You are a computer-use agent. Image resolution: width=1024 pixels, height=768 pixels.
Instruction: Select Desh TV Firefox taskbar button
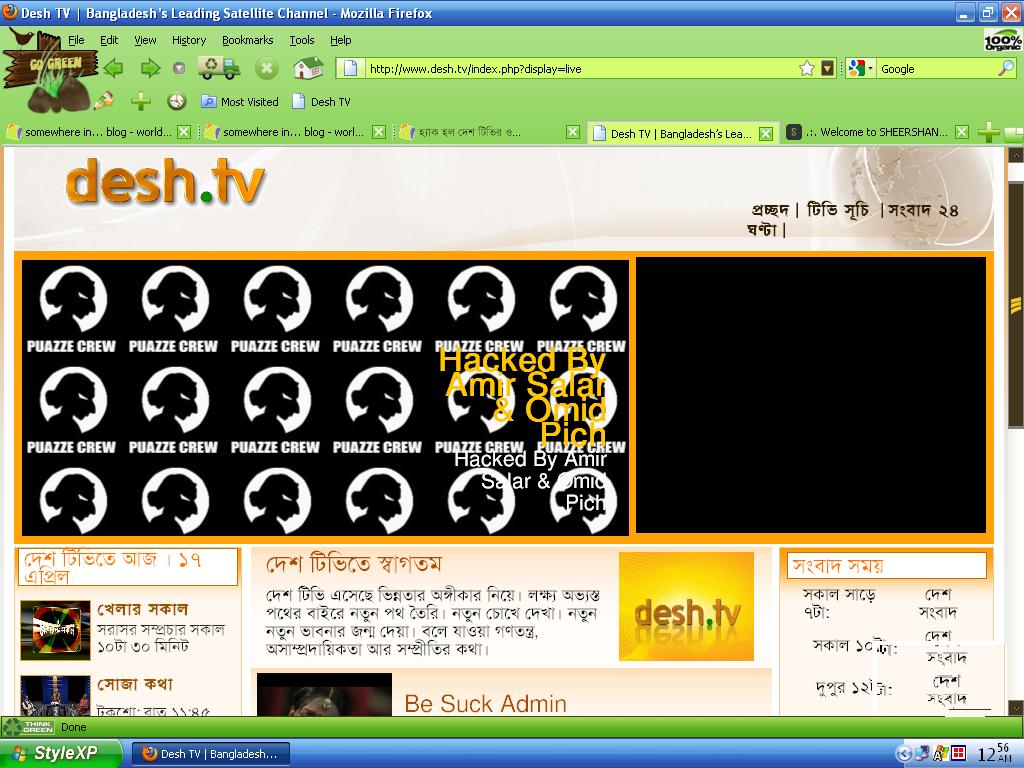coord(210,754)
